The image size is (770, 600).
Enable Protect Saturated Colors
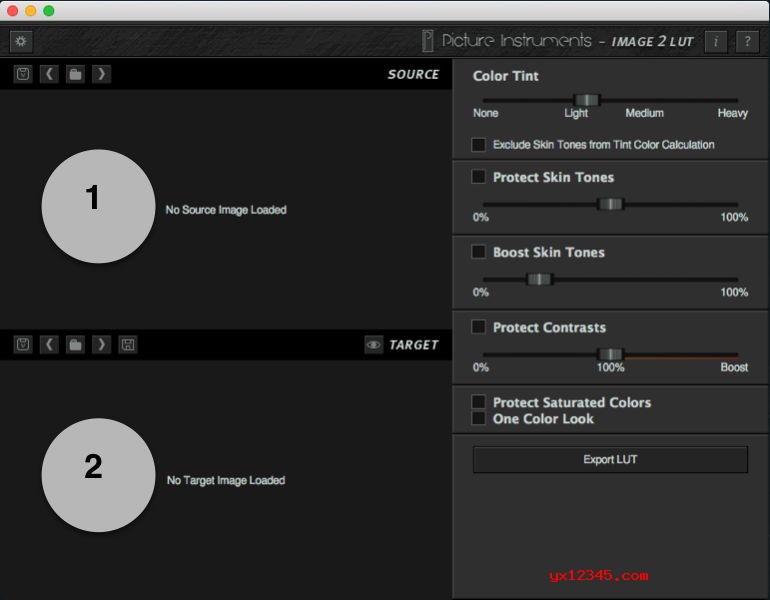pyautogui.click(x=478, y=402)
